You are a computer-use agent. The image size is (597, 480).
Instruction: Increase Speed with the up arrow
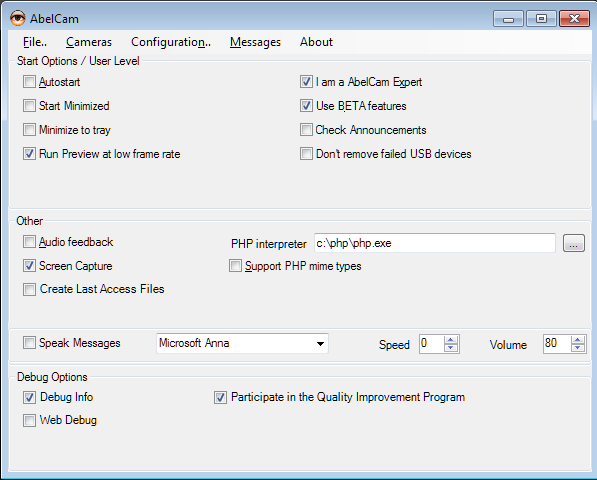pyautogui.click(x=451, y=340)
